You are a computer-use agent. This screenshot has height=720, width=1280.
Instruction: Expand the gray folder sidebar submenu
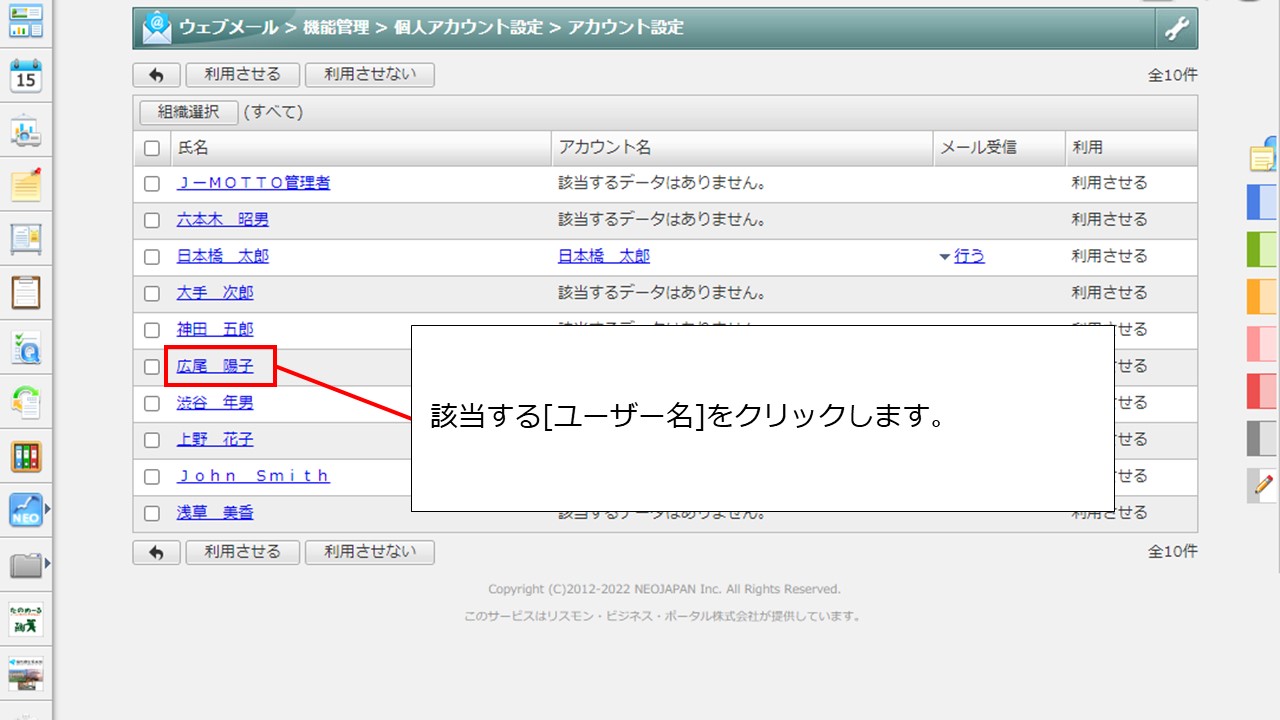(47, 564)
